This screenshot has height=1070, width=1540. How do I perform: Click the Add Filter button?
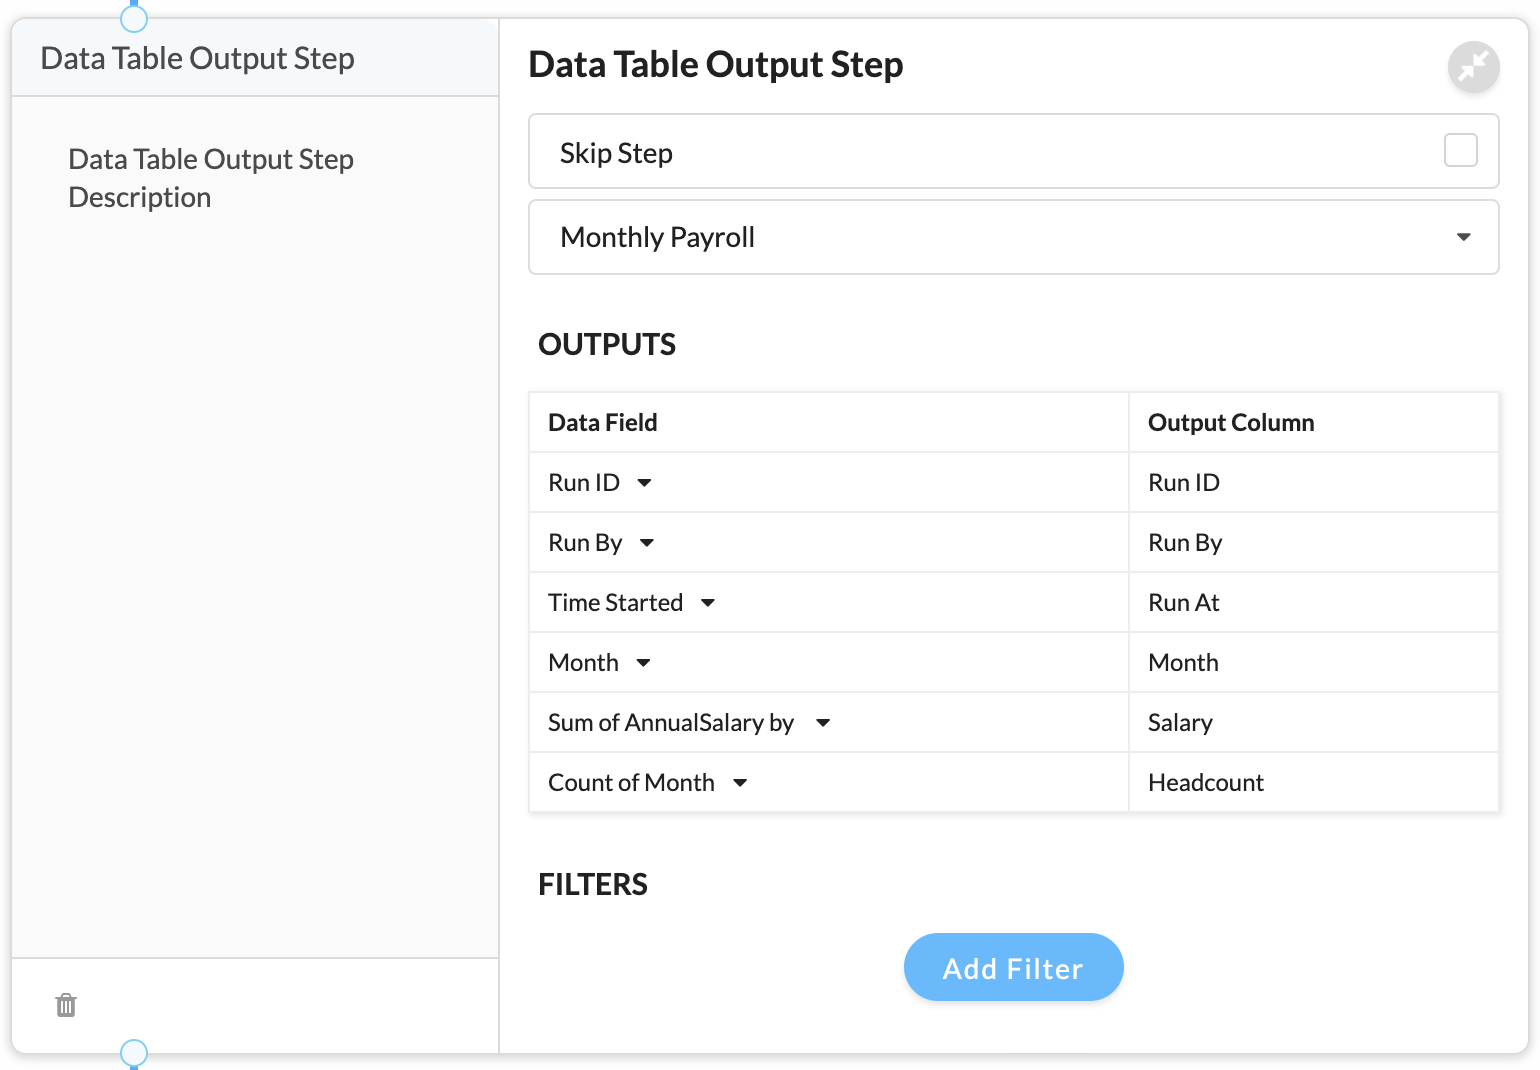point(1013,967)
